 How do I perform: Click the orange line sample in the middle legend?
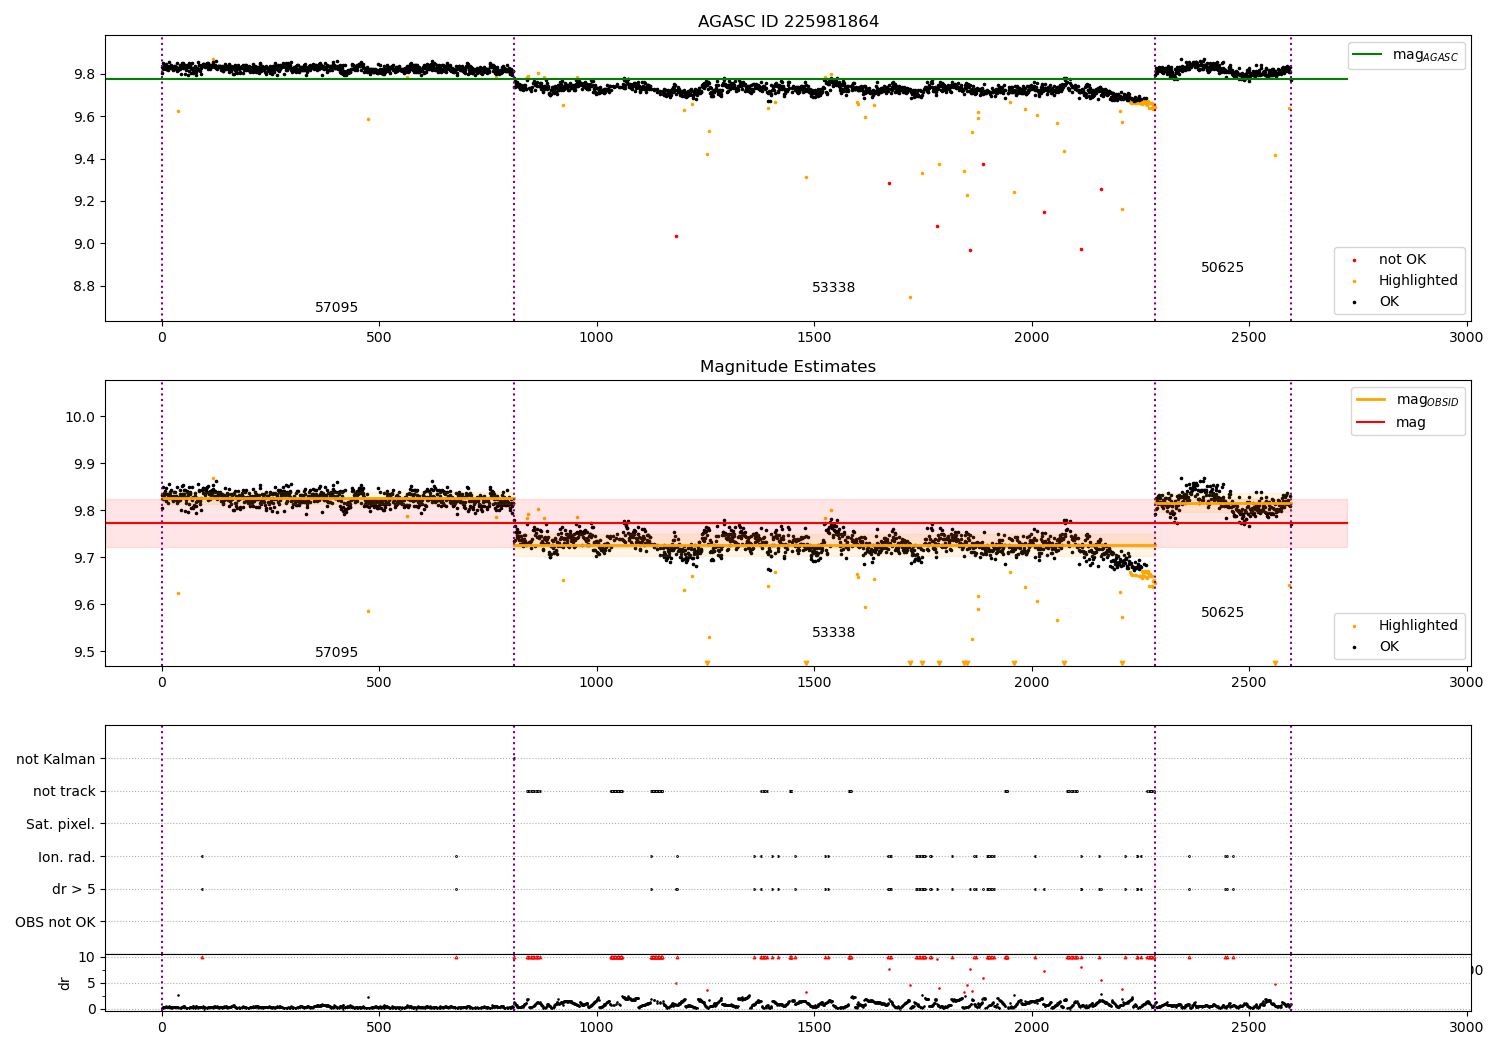point(1371,399)
